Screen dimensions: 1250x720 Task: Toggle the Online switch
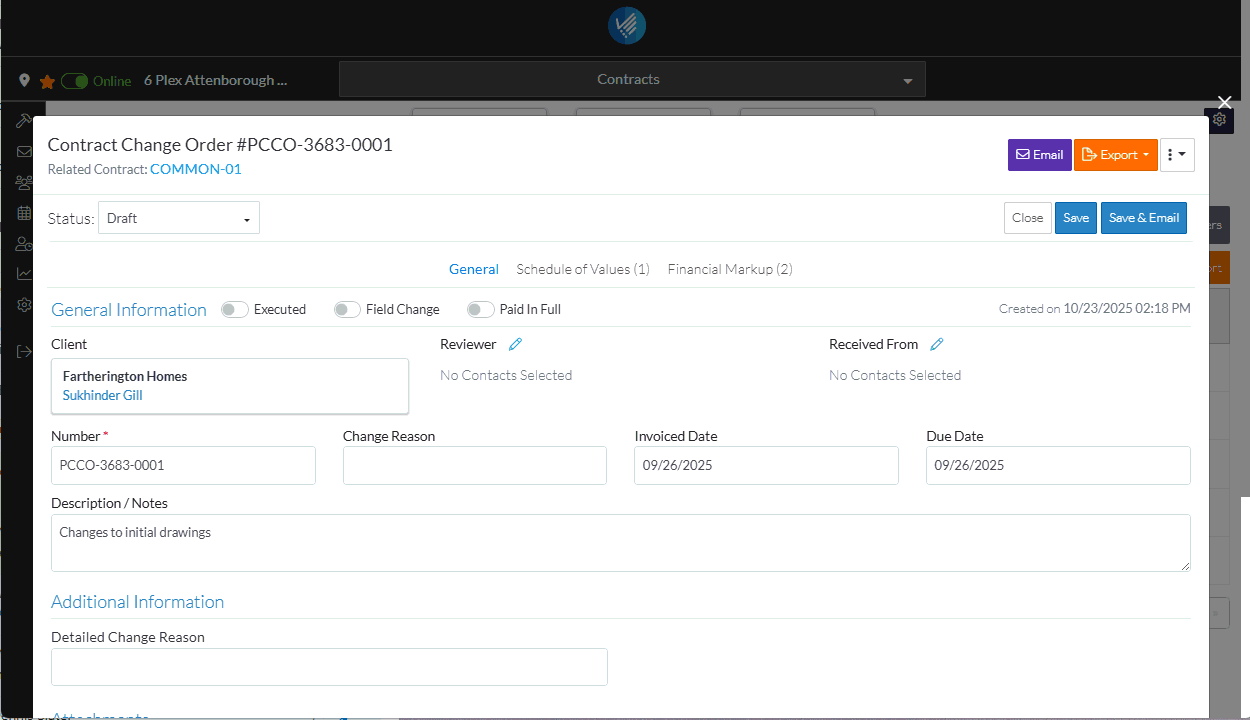click(75, 81)
